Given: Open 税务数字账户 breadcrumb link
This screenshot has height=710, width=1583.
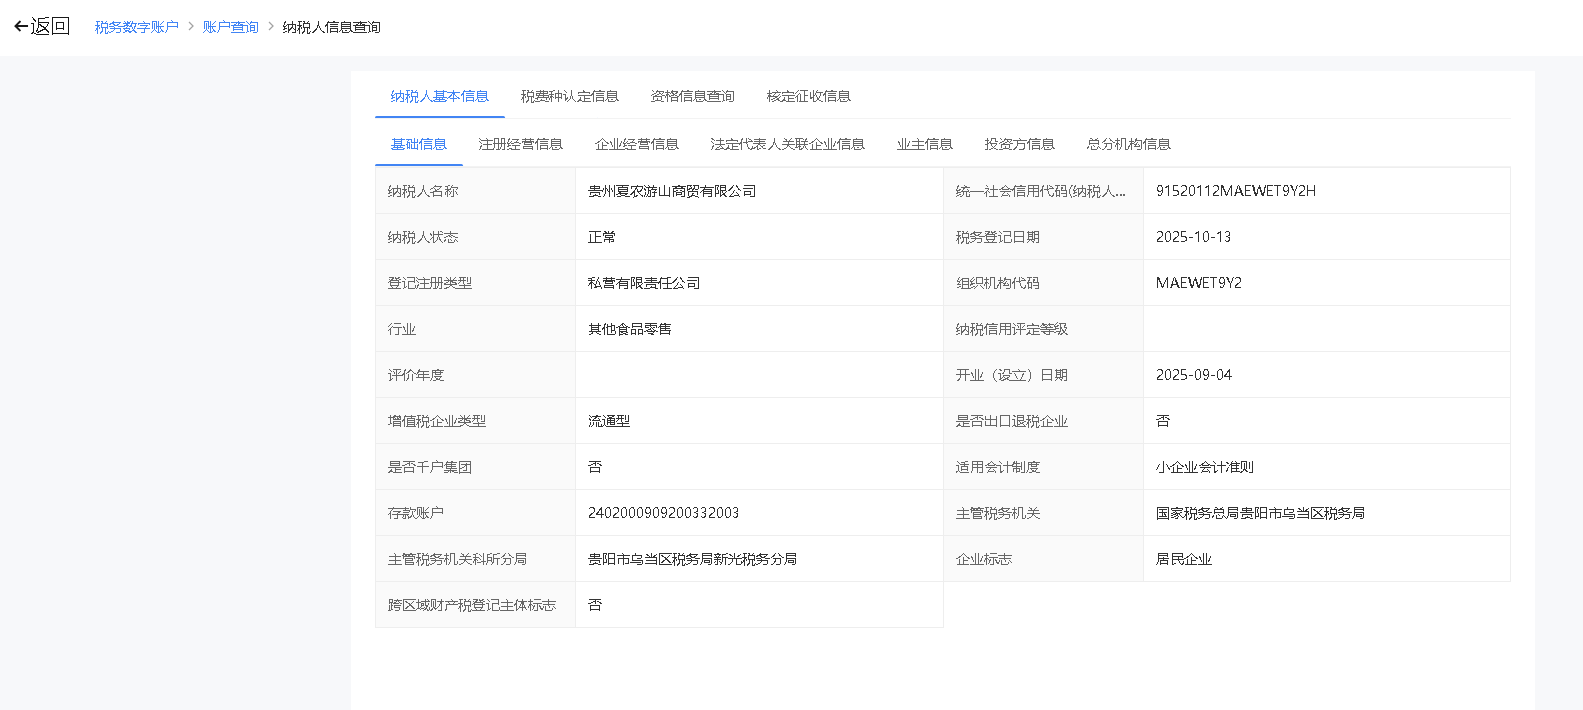Looking at the screenshot, I should 136,27.
